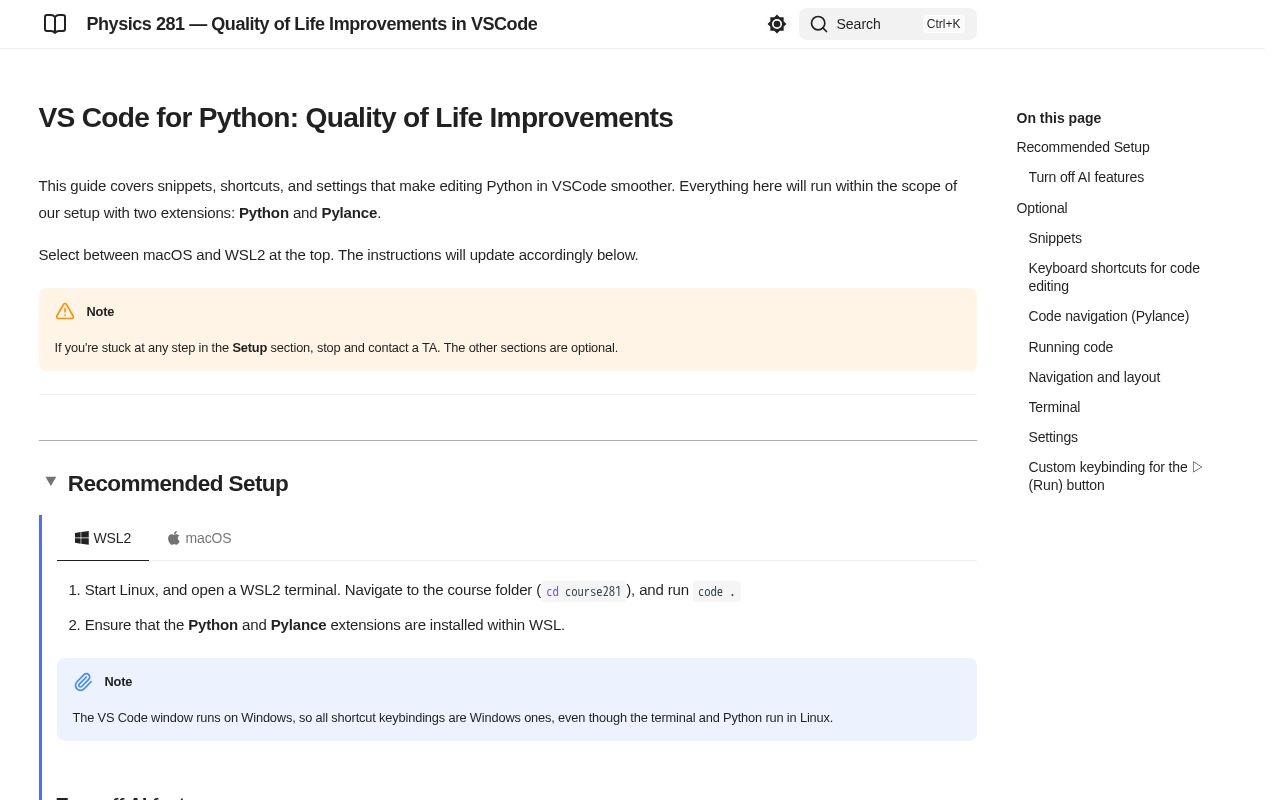The height and width of the screenshot is (800, 1280).
Task: Go to Terminal in sidebar outline
Action: pos(1054,407)
